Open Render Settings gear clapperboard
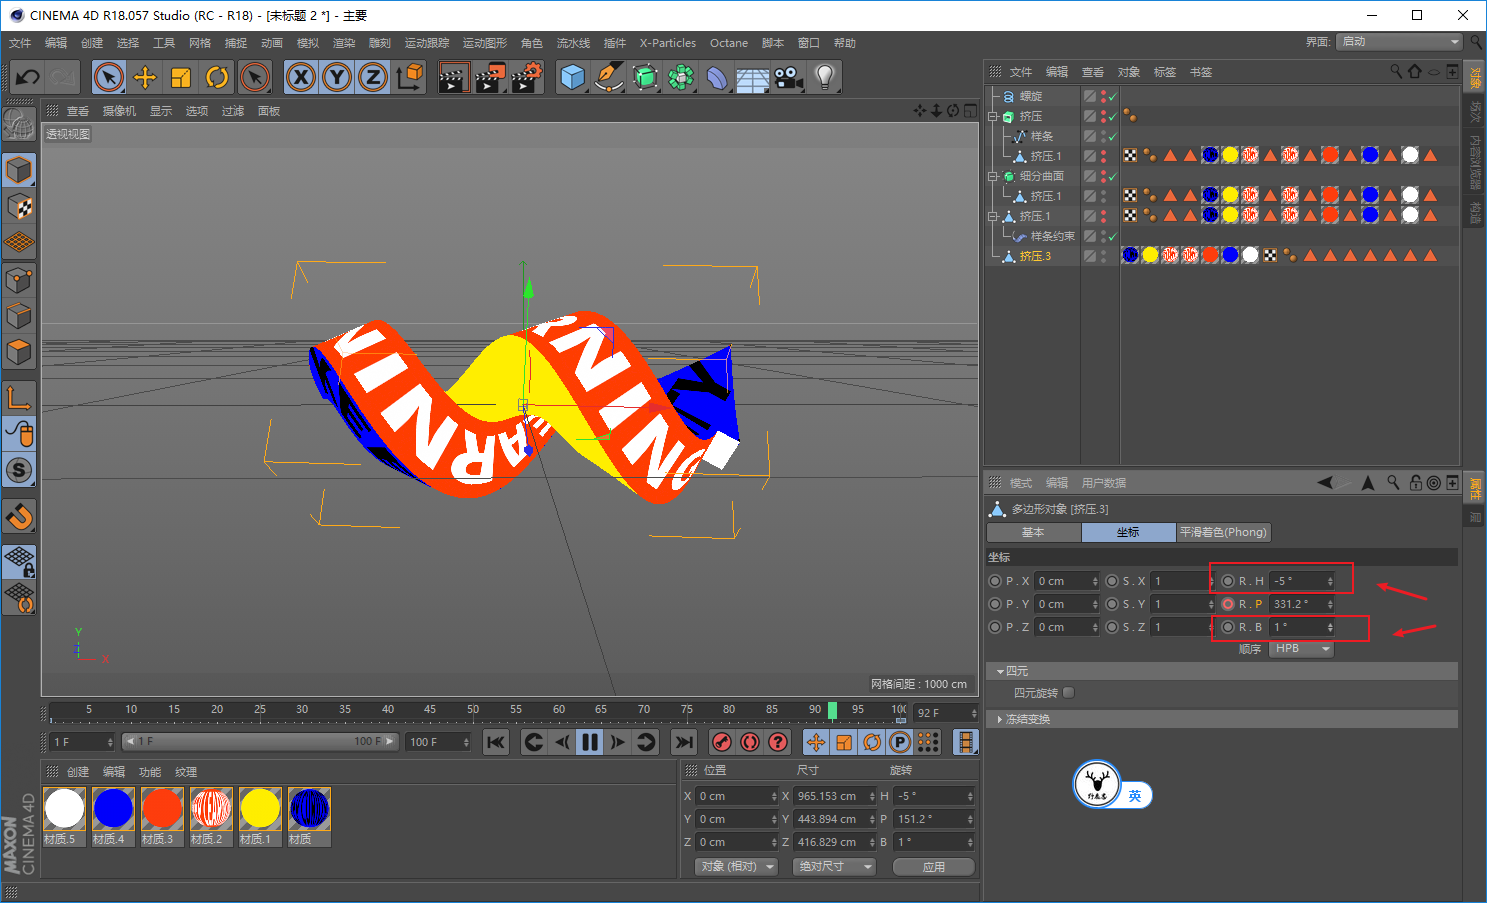Screen dimensions: 1487x903 click(527, 77)
